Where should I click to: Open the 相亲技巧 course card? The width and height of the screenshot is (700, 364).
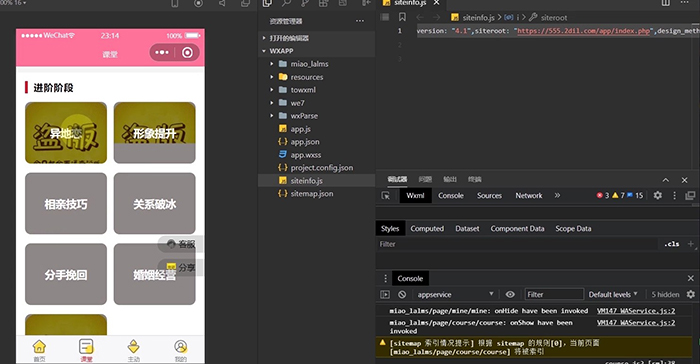click(x=66, y=204)
